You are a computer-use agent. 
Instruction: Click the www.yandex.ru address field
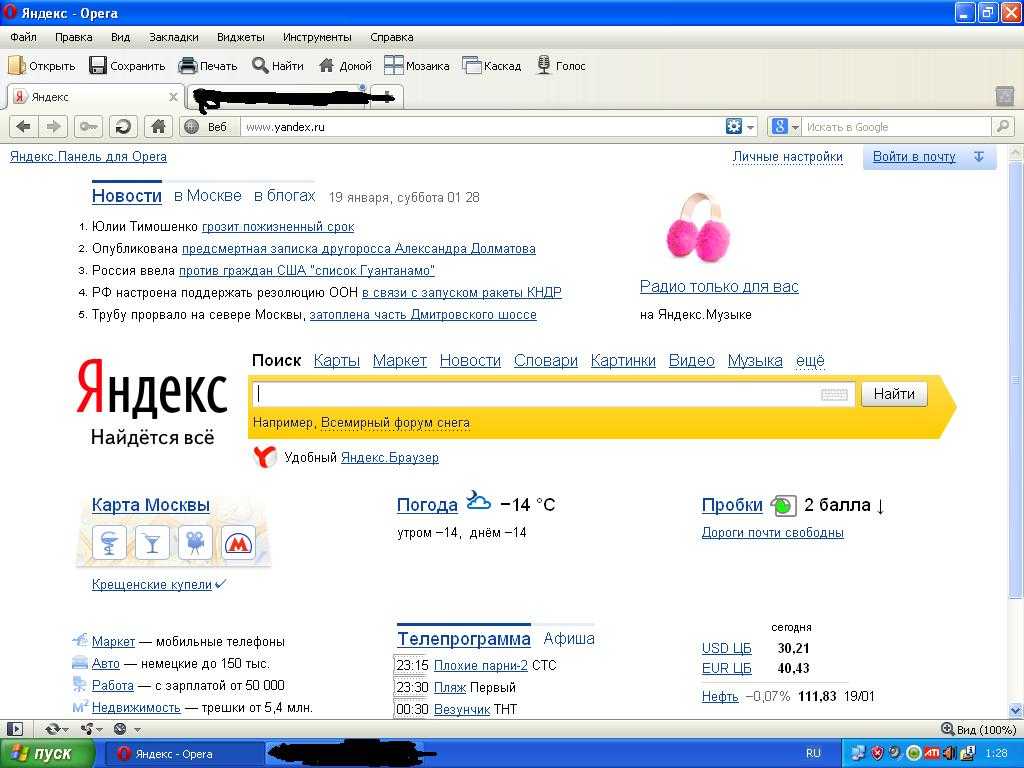(x=483, y=127)
